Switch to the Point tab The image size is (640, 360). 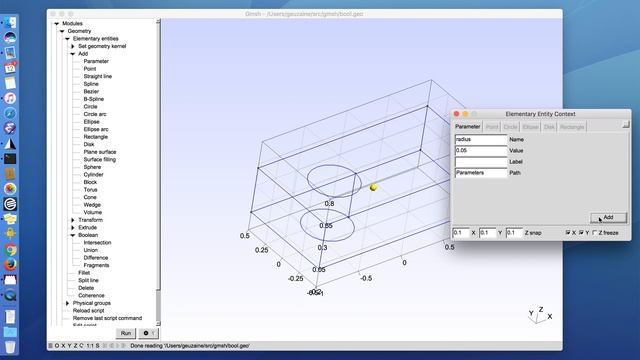[492, 127]
